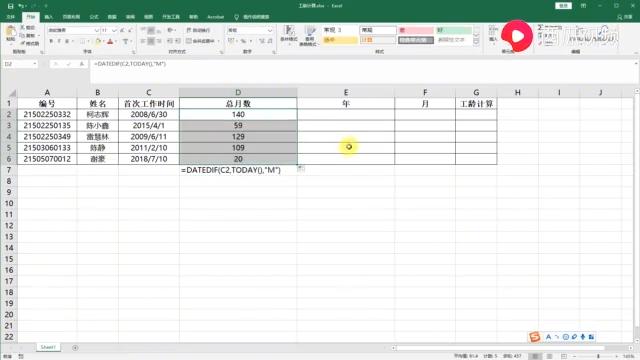This screenshot has width=640, height=360.
Task: Click the red circular play button overlay
Action: [x=517, y=36]
